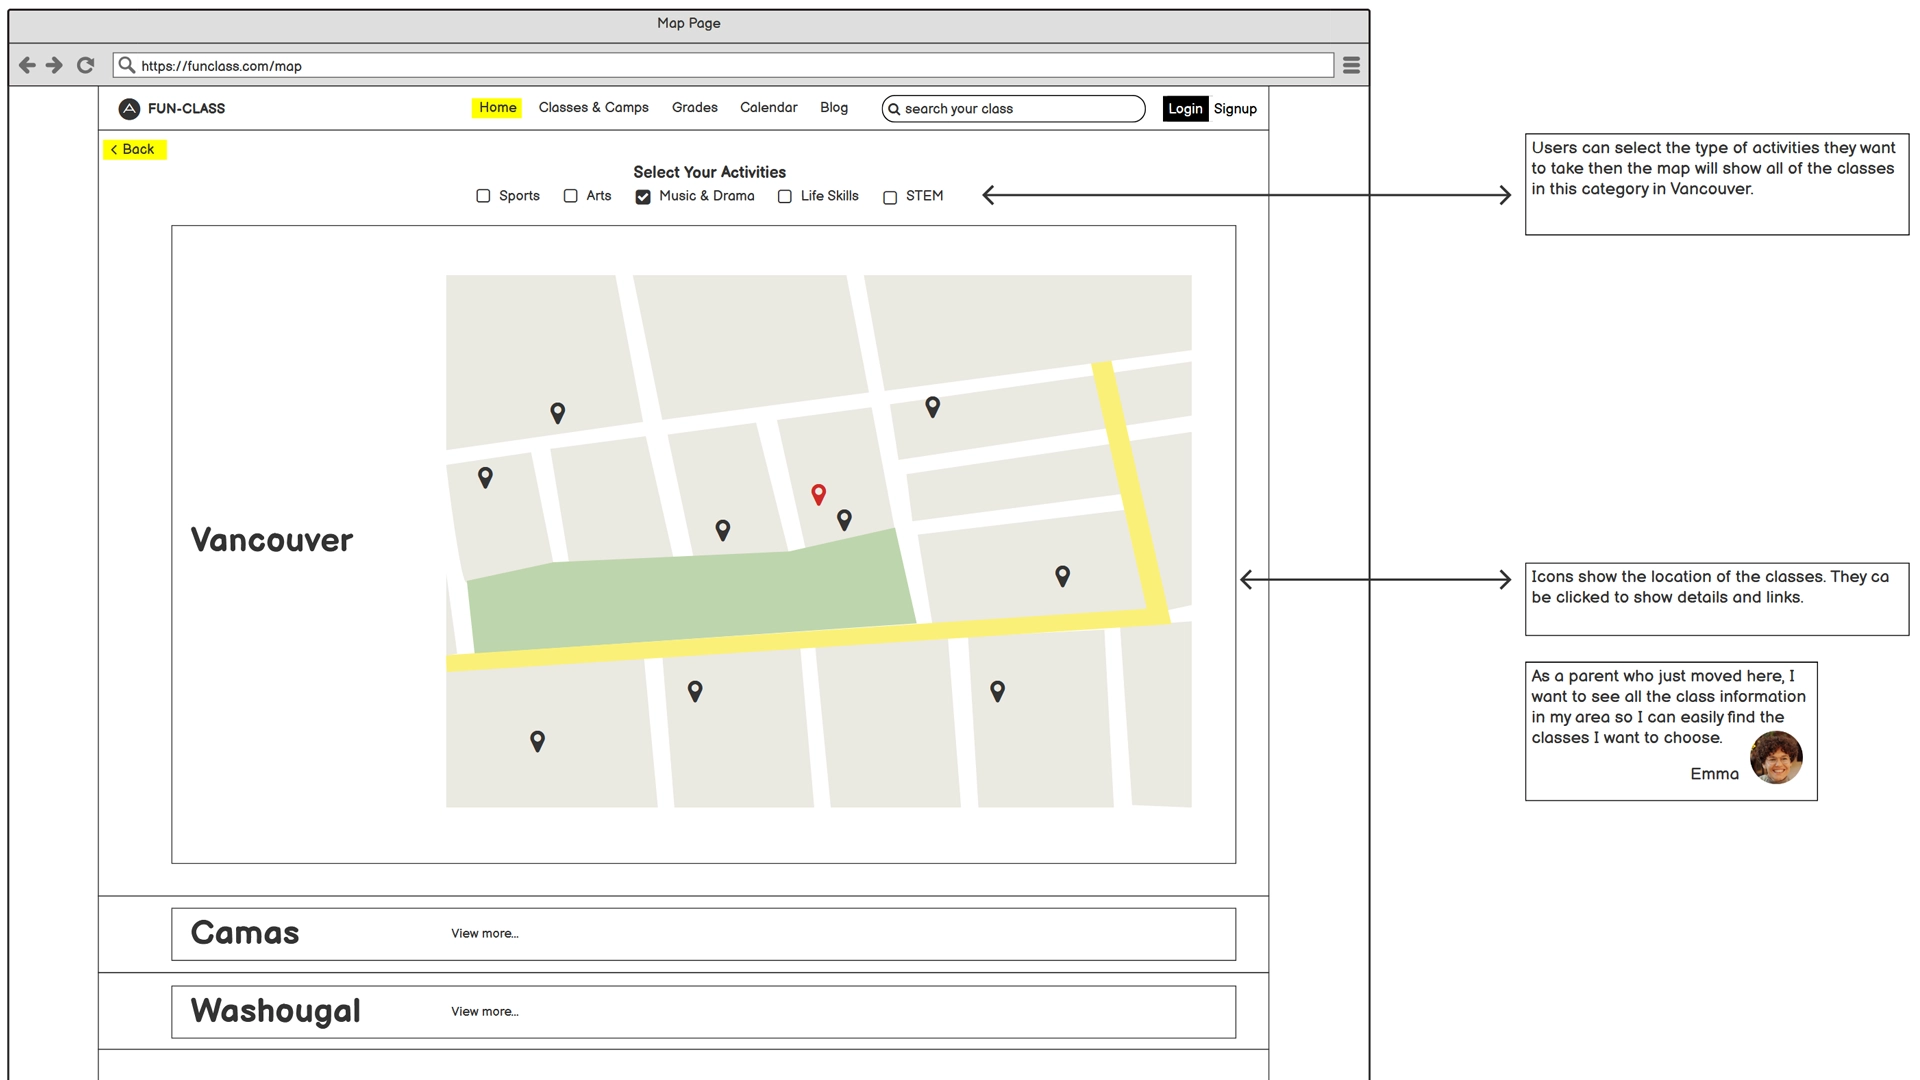Viewport: 1920px width, 1080px height.
Task: Click the search icon inside the URL bar
Action: pos(126,65)
